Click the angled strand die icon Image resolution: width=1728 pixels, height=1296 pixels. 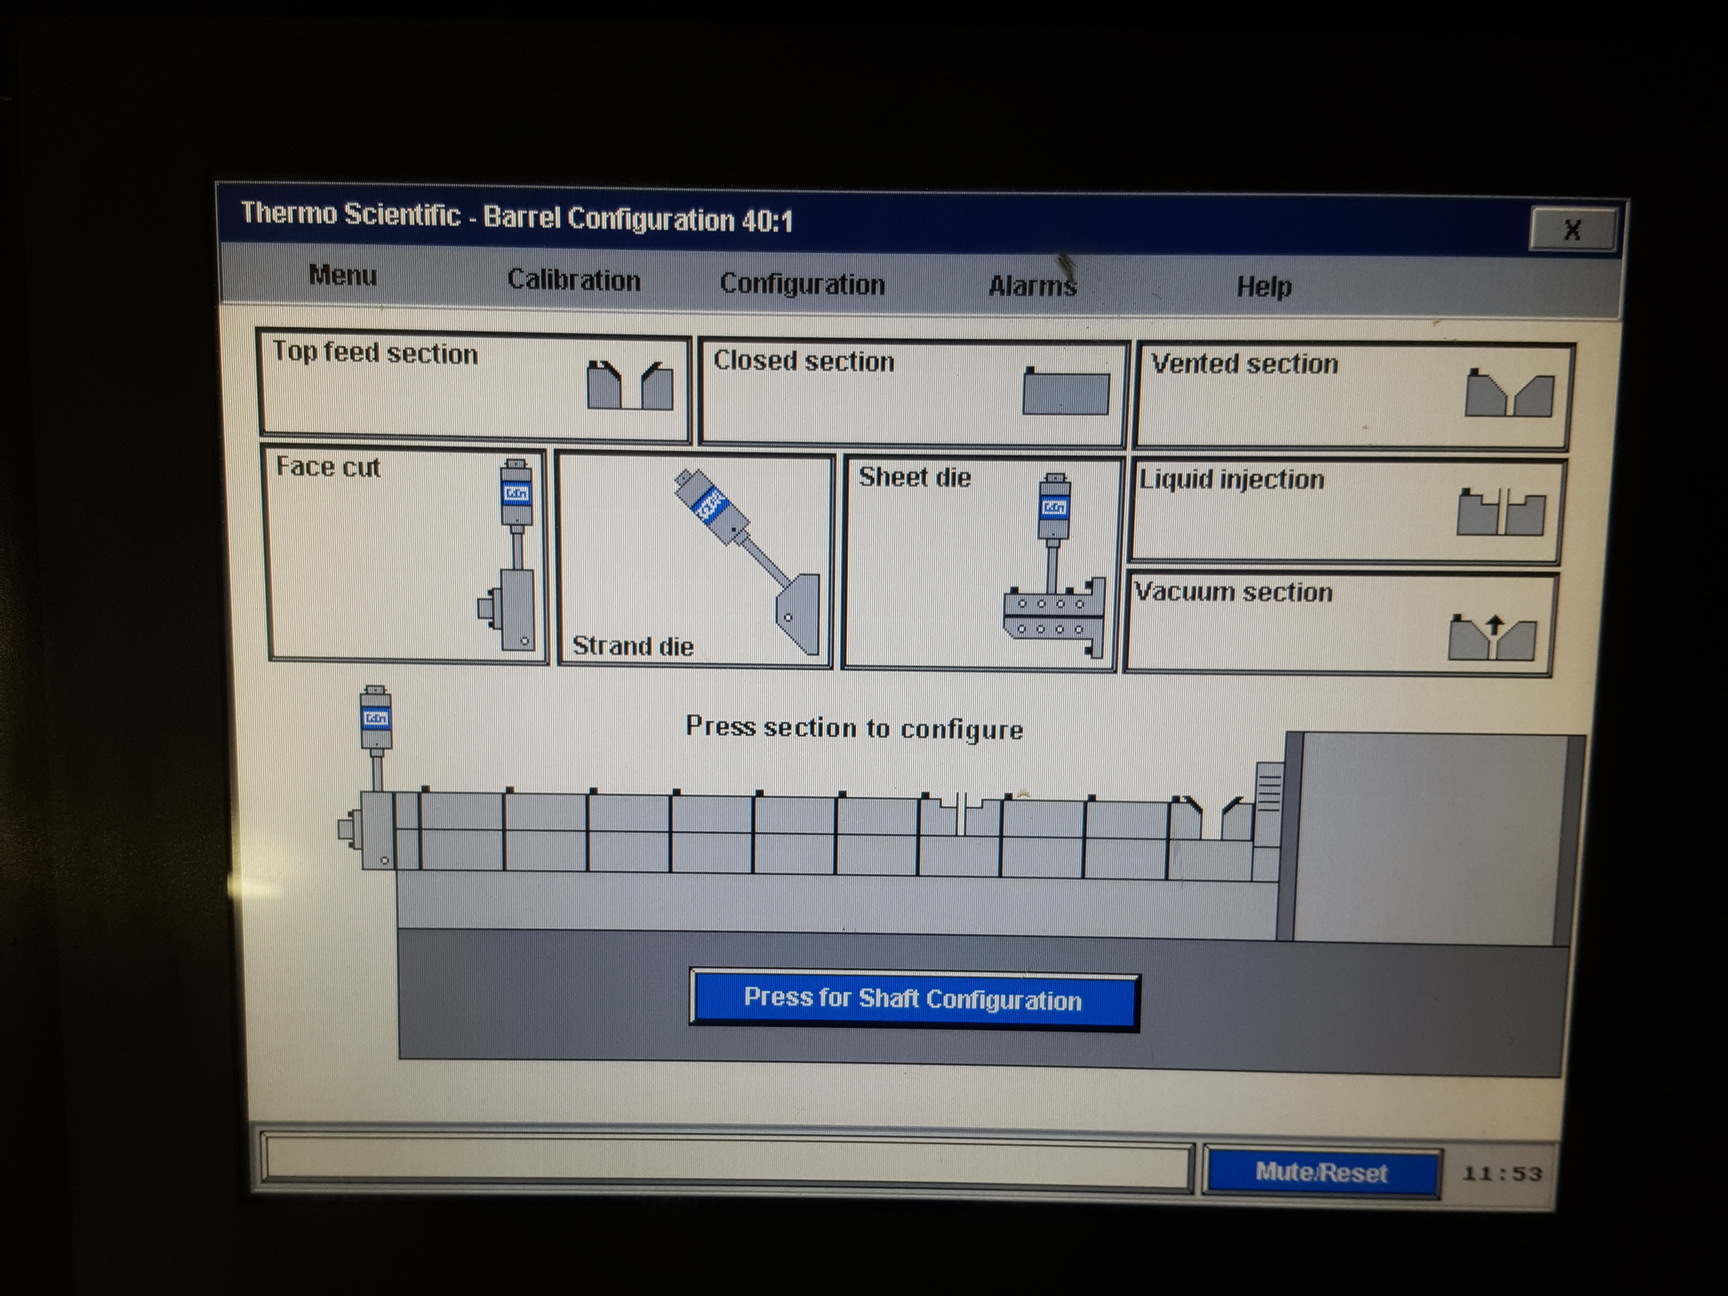[x=750, y=560]
